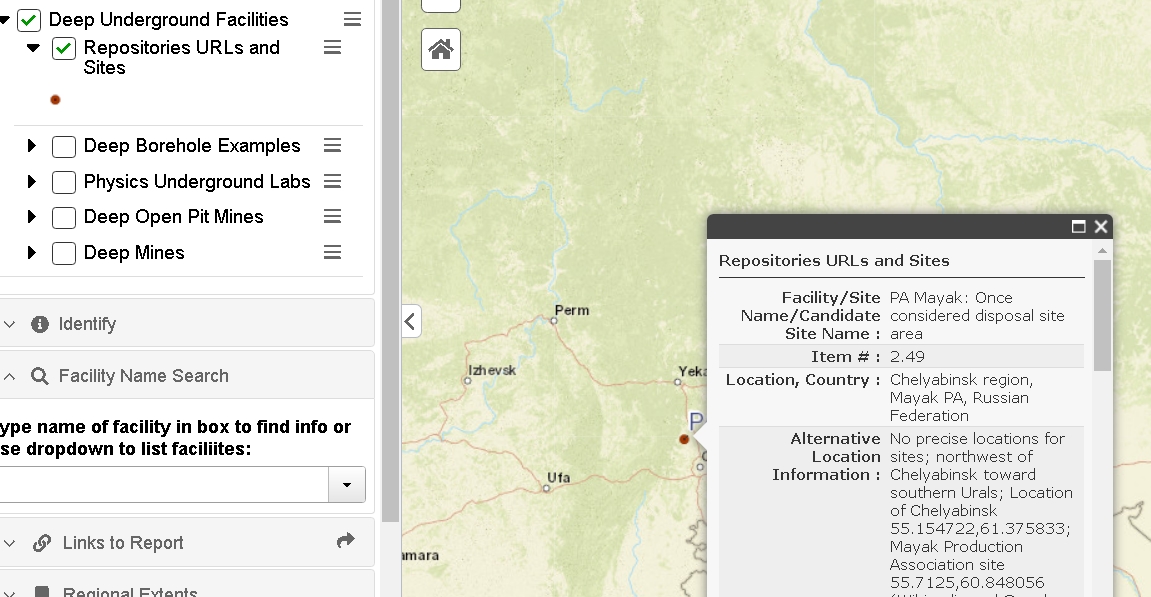
Task: Open Repositories URLs and Sites options menu
Action: coord(333,48)
